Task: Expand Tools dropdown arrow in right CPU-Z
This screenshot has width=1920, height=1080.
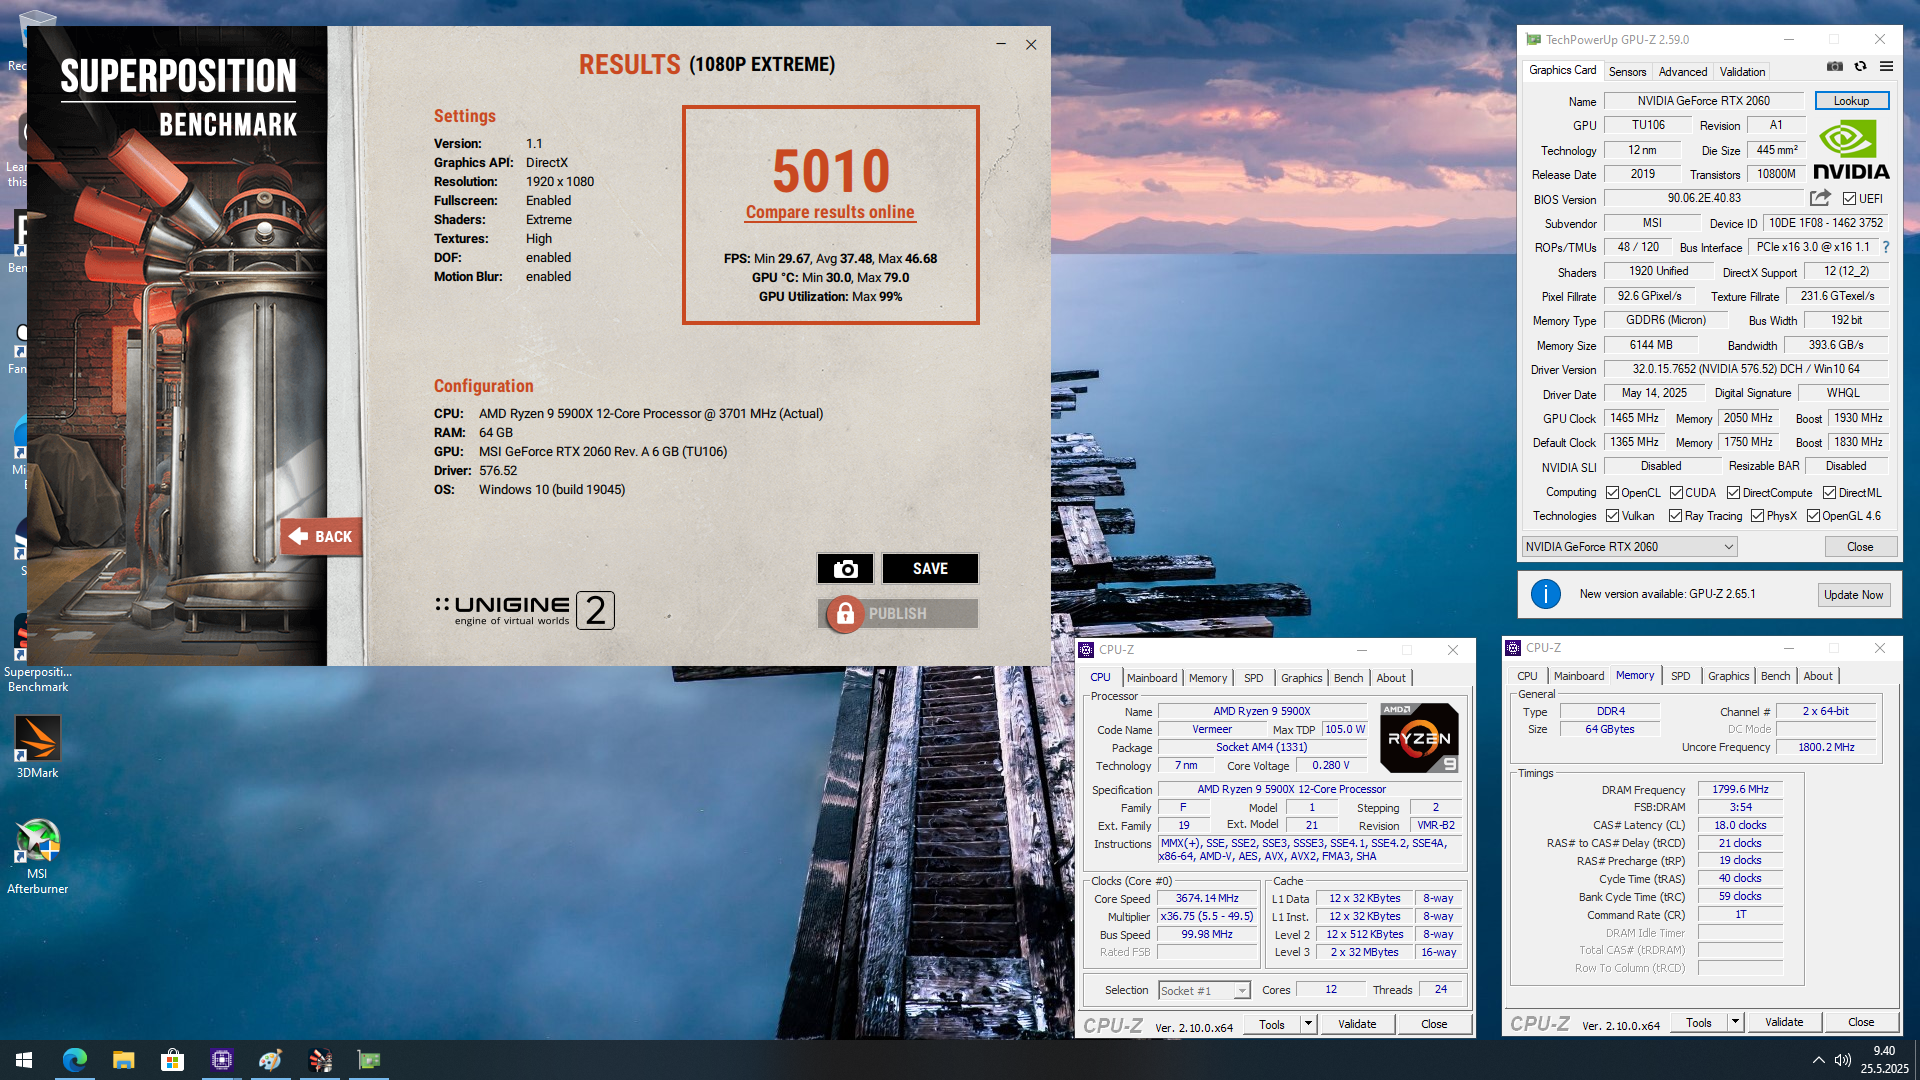Action: point(1735,1022)
